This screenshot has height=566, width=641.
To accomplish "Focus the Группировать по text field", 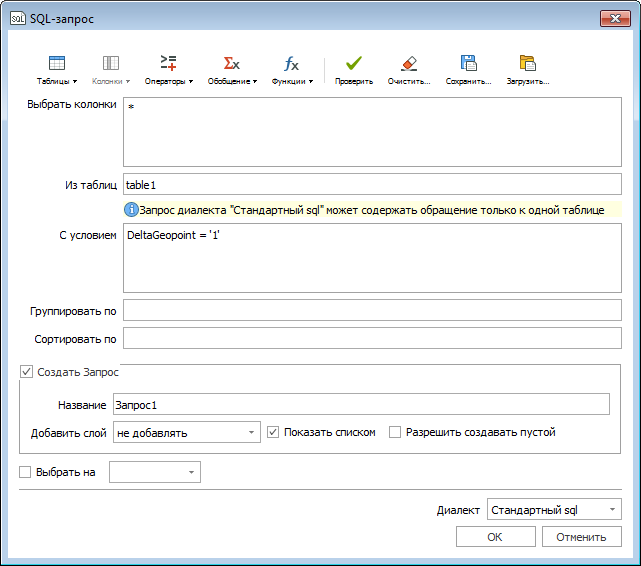I will [371, 311].
